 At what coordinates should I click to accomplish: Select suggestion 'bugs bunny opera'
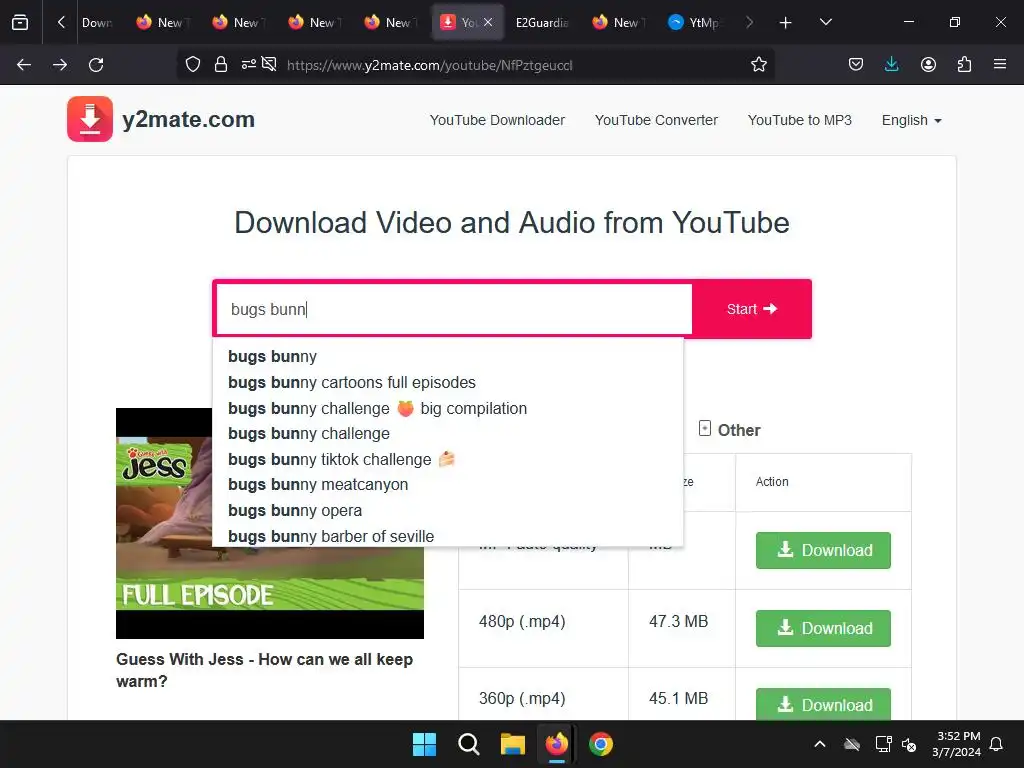448,511
